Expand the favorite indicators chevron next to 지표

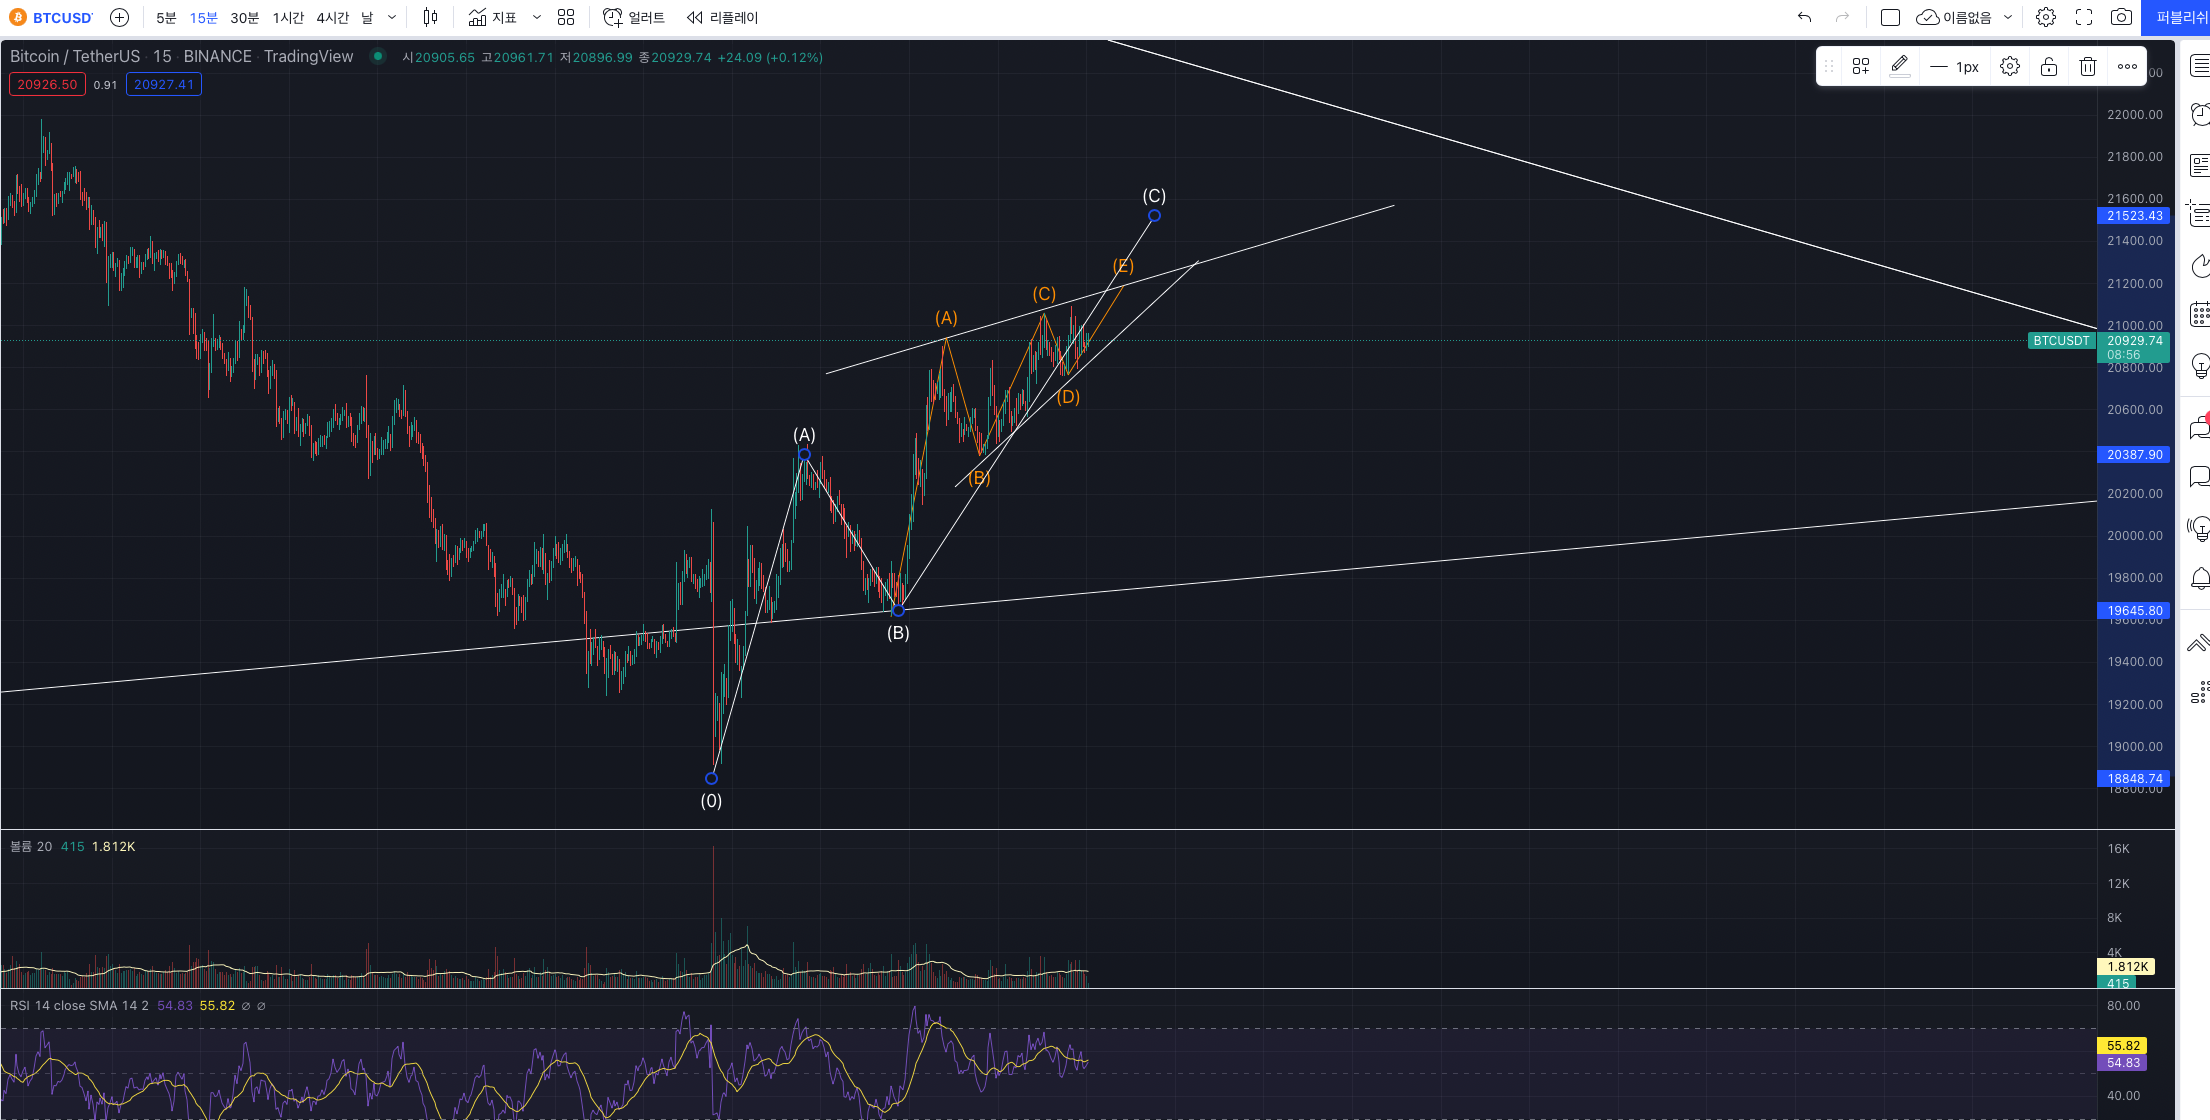[537, 17]
